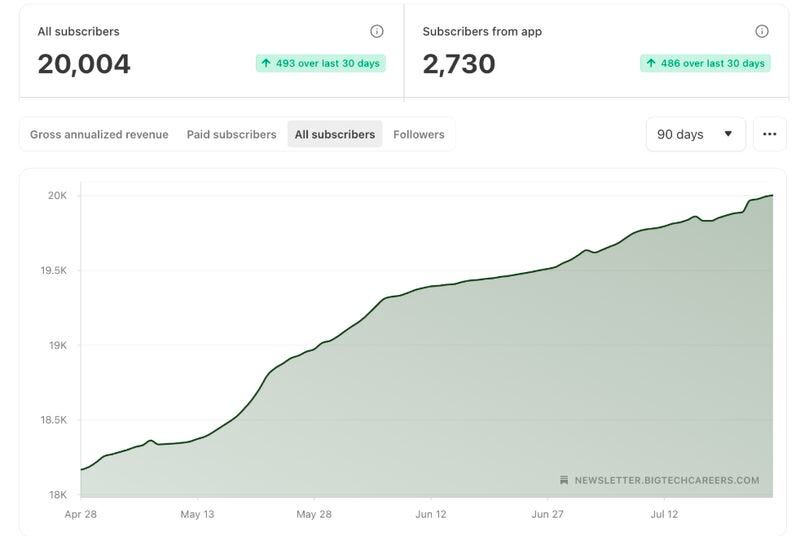Click the May 13 x-axis date
The height and width of the screenshot is (536, 800).
197,514
